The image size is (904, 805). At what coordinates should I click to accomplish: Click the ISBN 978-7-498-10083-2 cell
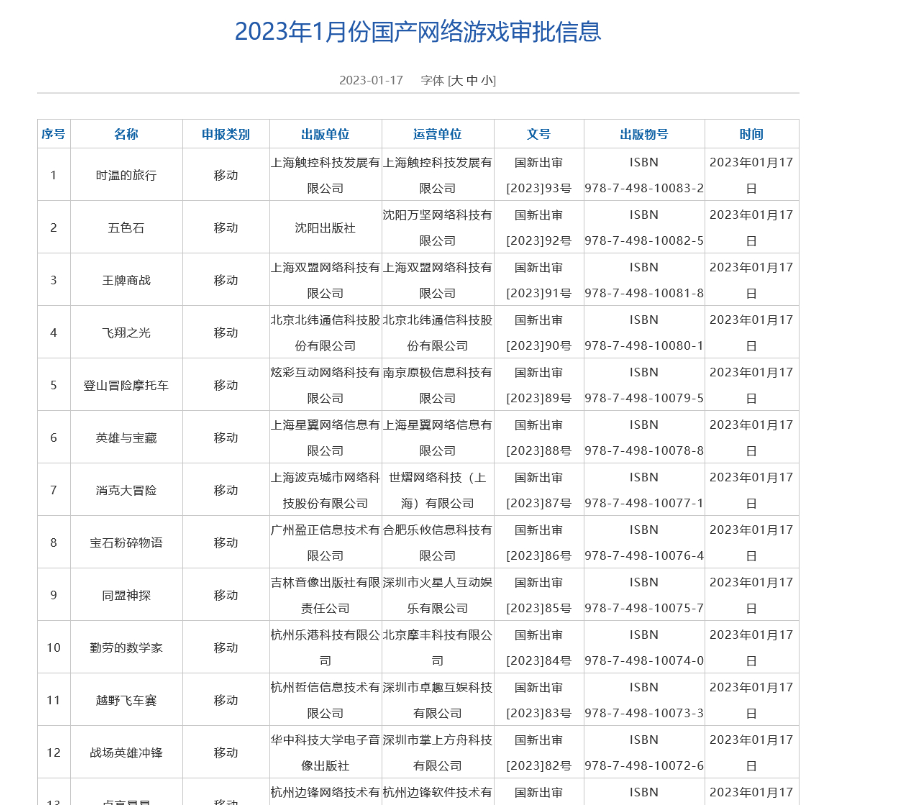643,174
